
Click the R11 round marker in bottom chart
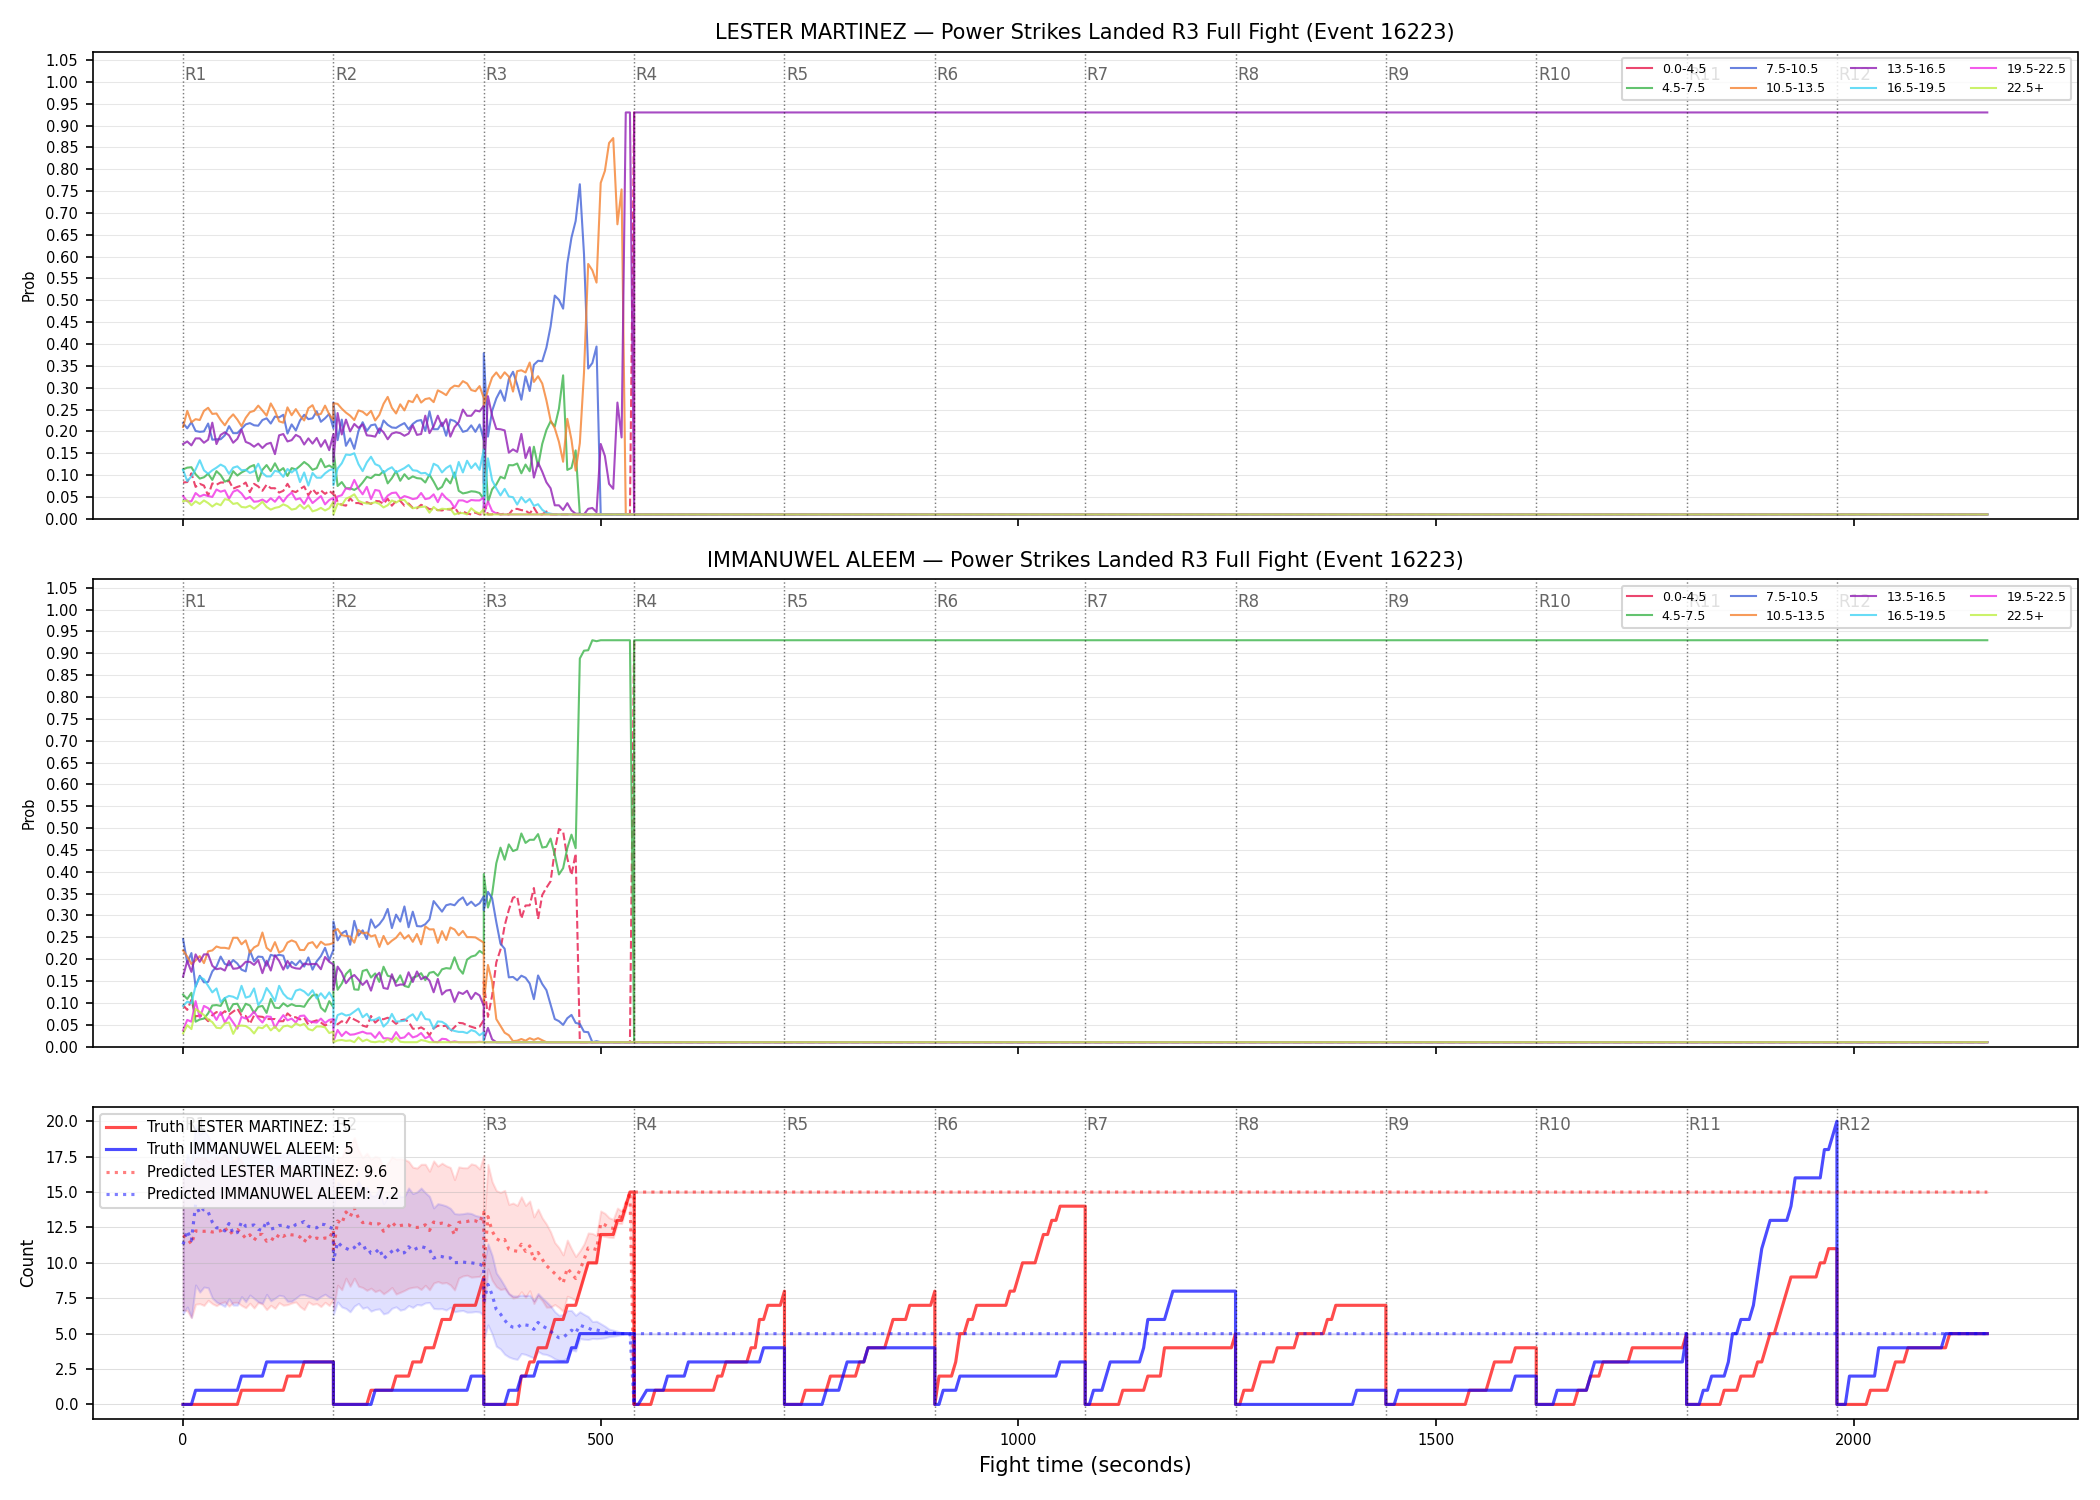point(1705,1124)
